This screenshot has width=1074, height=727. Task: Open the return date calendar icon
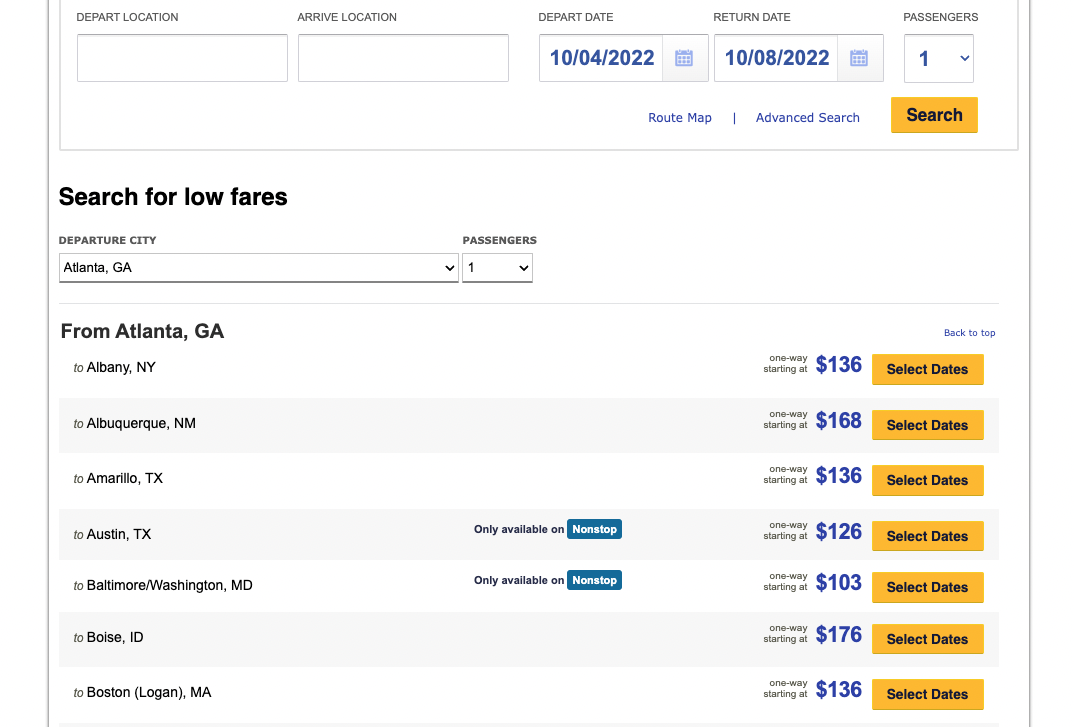[x=859, y=58]
